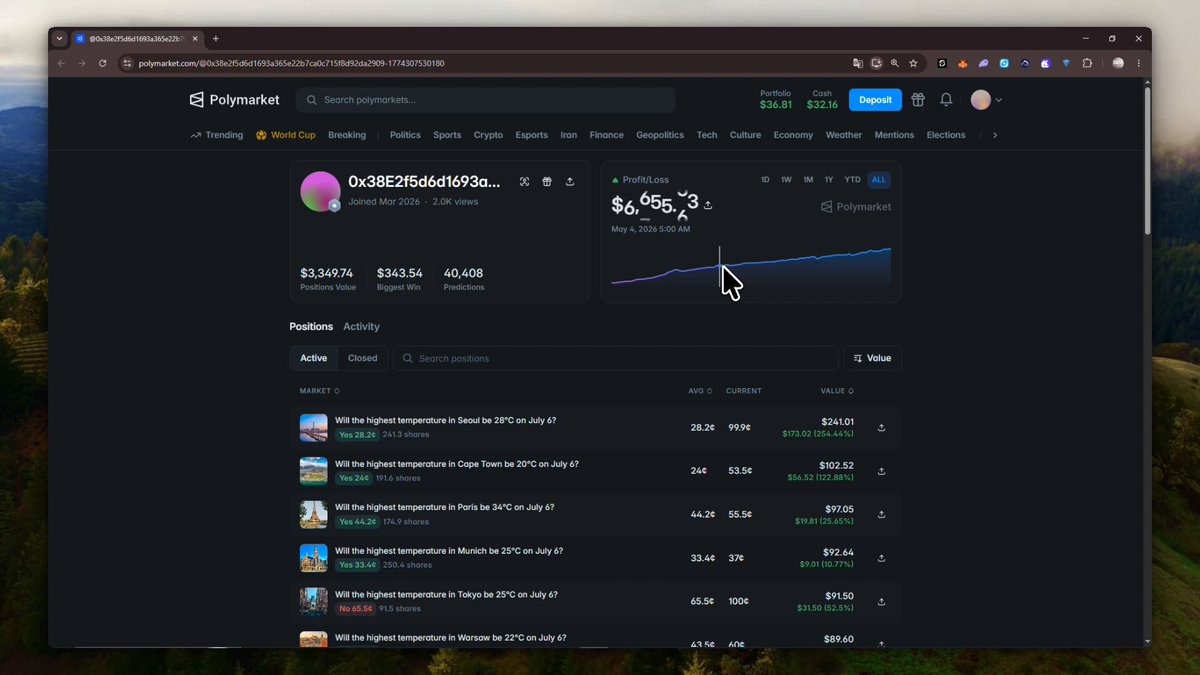Set the chart range to 1D
Screen dimensions: 1200x675
tap(765, 180)
